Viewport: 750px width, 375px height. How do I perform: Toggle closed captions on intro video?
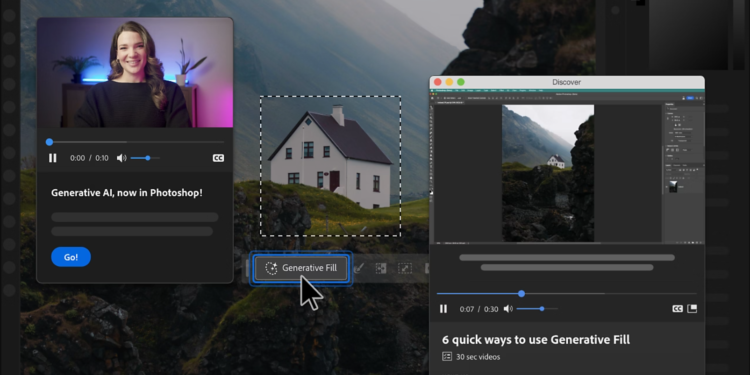tap(218, 158)
